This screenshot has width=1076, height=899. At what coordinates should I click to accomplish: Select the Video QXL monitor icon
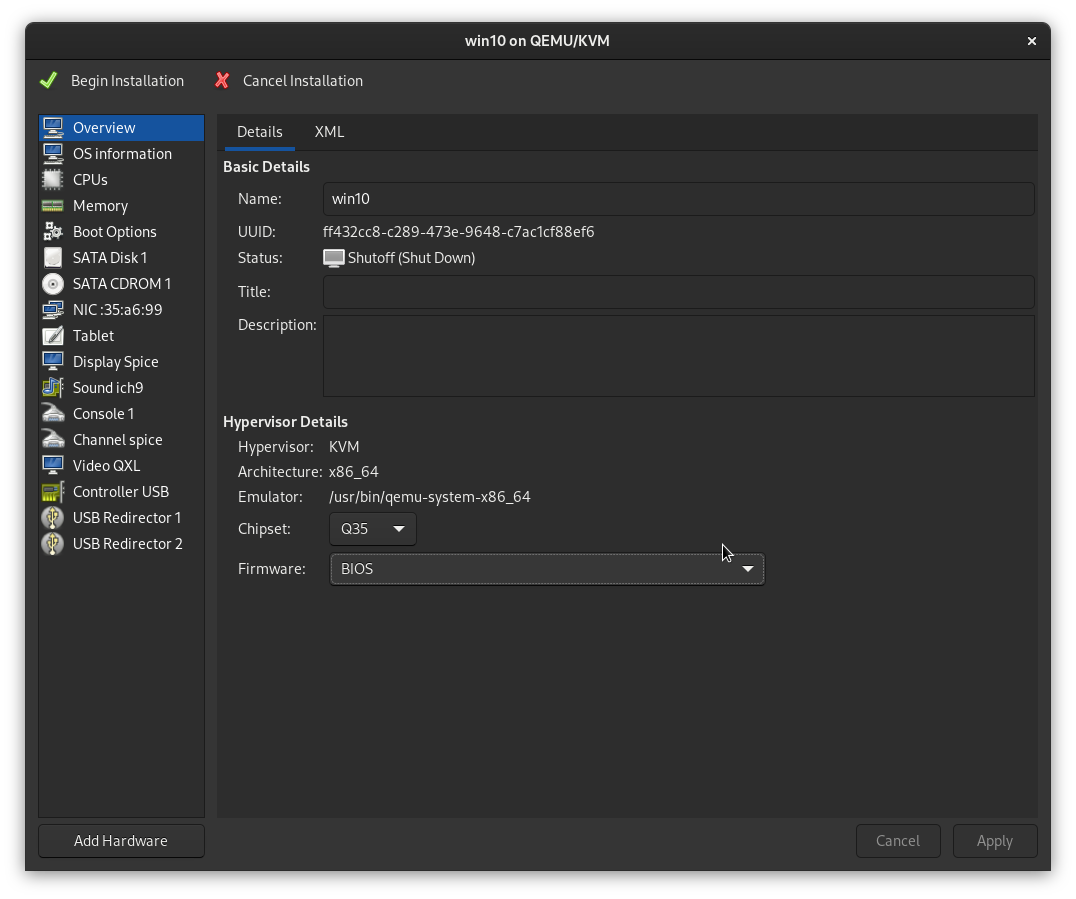pyautogui.click(x=53, y=466)
